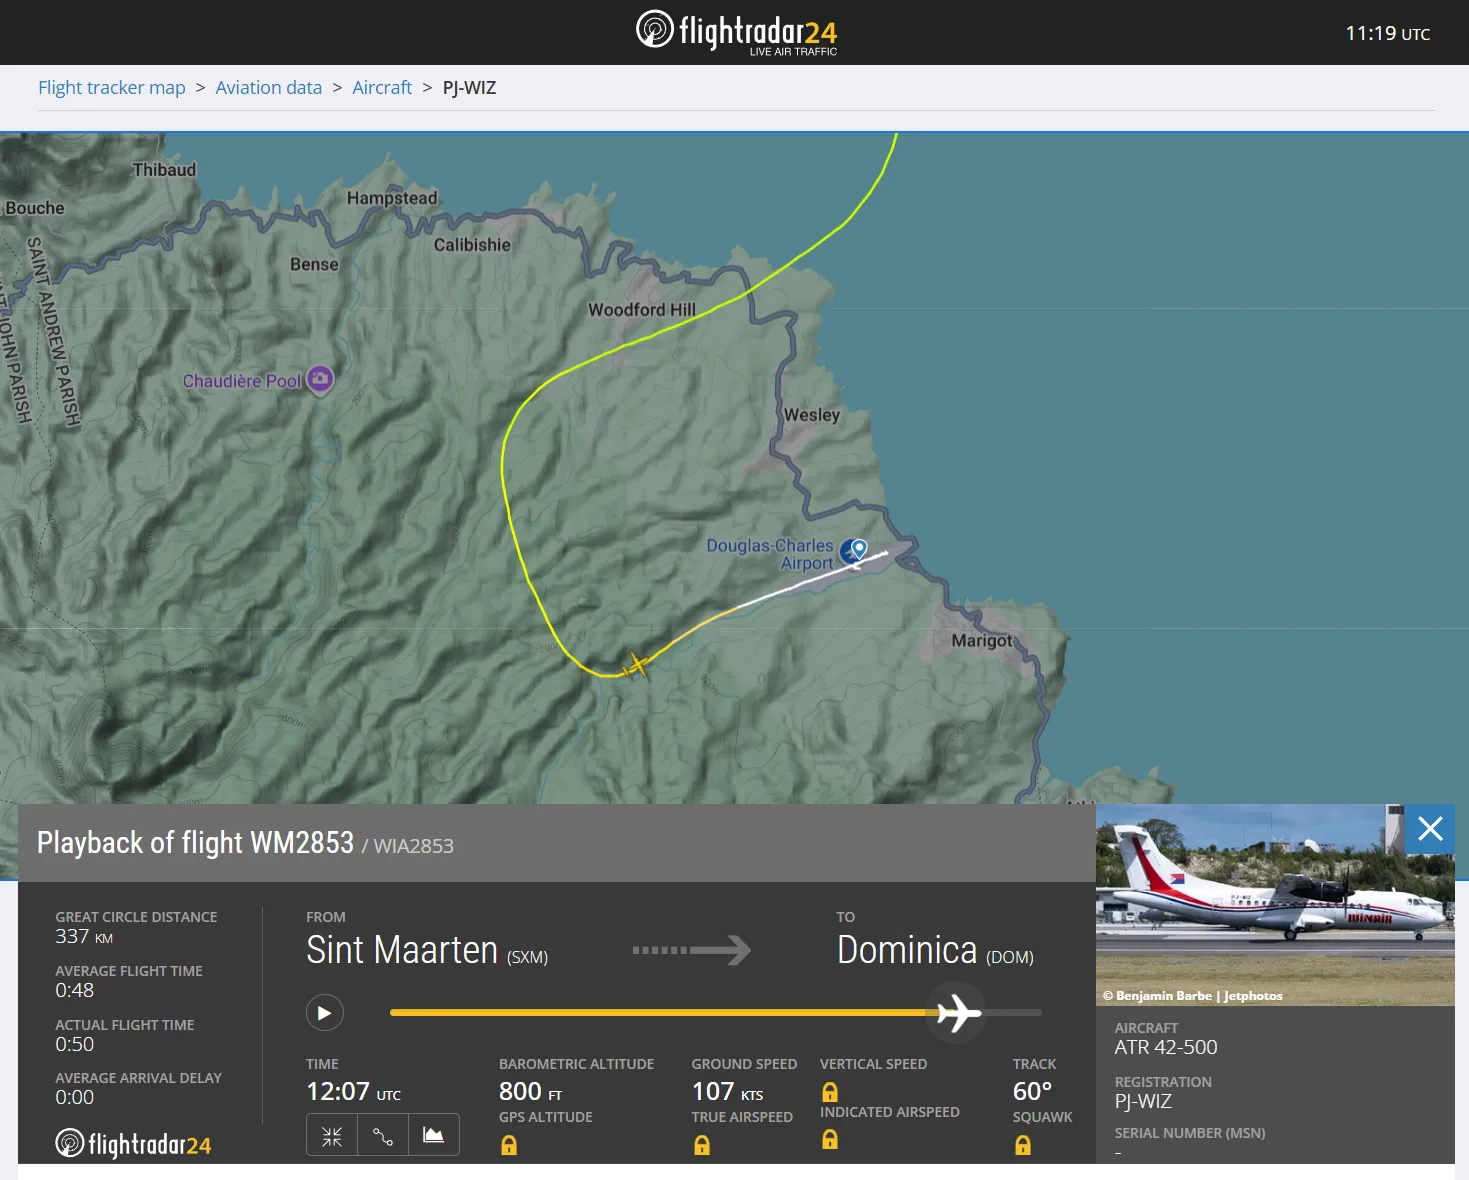Click the Playback of flight WM2853 title

click(196, 843)
